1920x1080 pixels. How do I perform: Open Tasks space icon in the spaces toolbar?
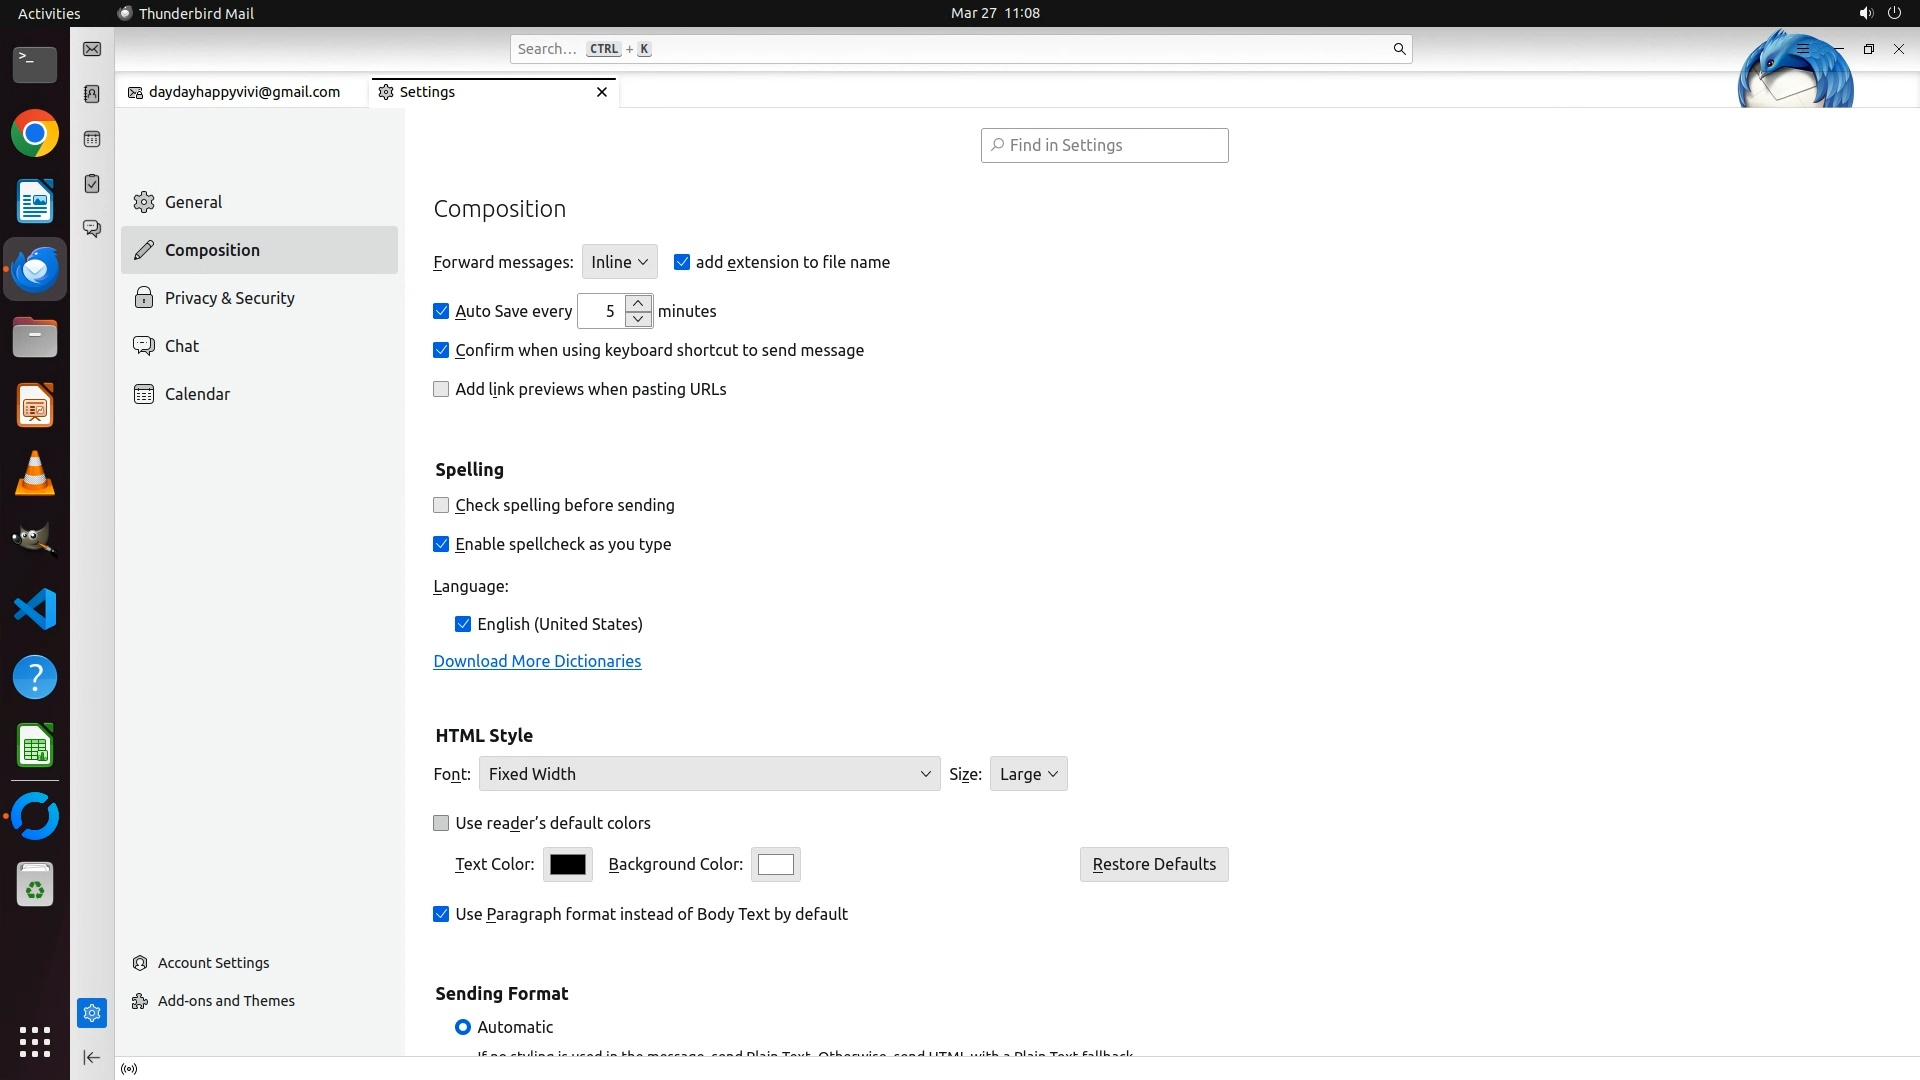(x=92, y=184)
